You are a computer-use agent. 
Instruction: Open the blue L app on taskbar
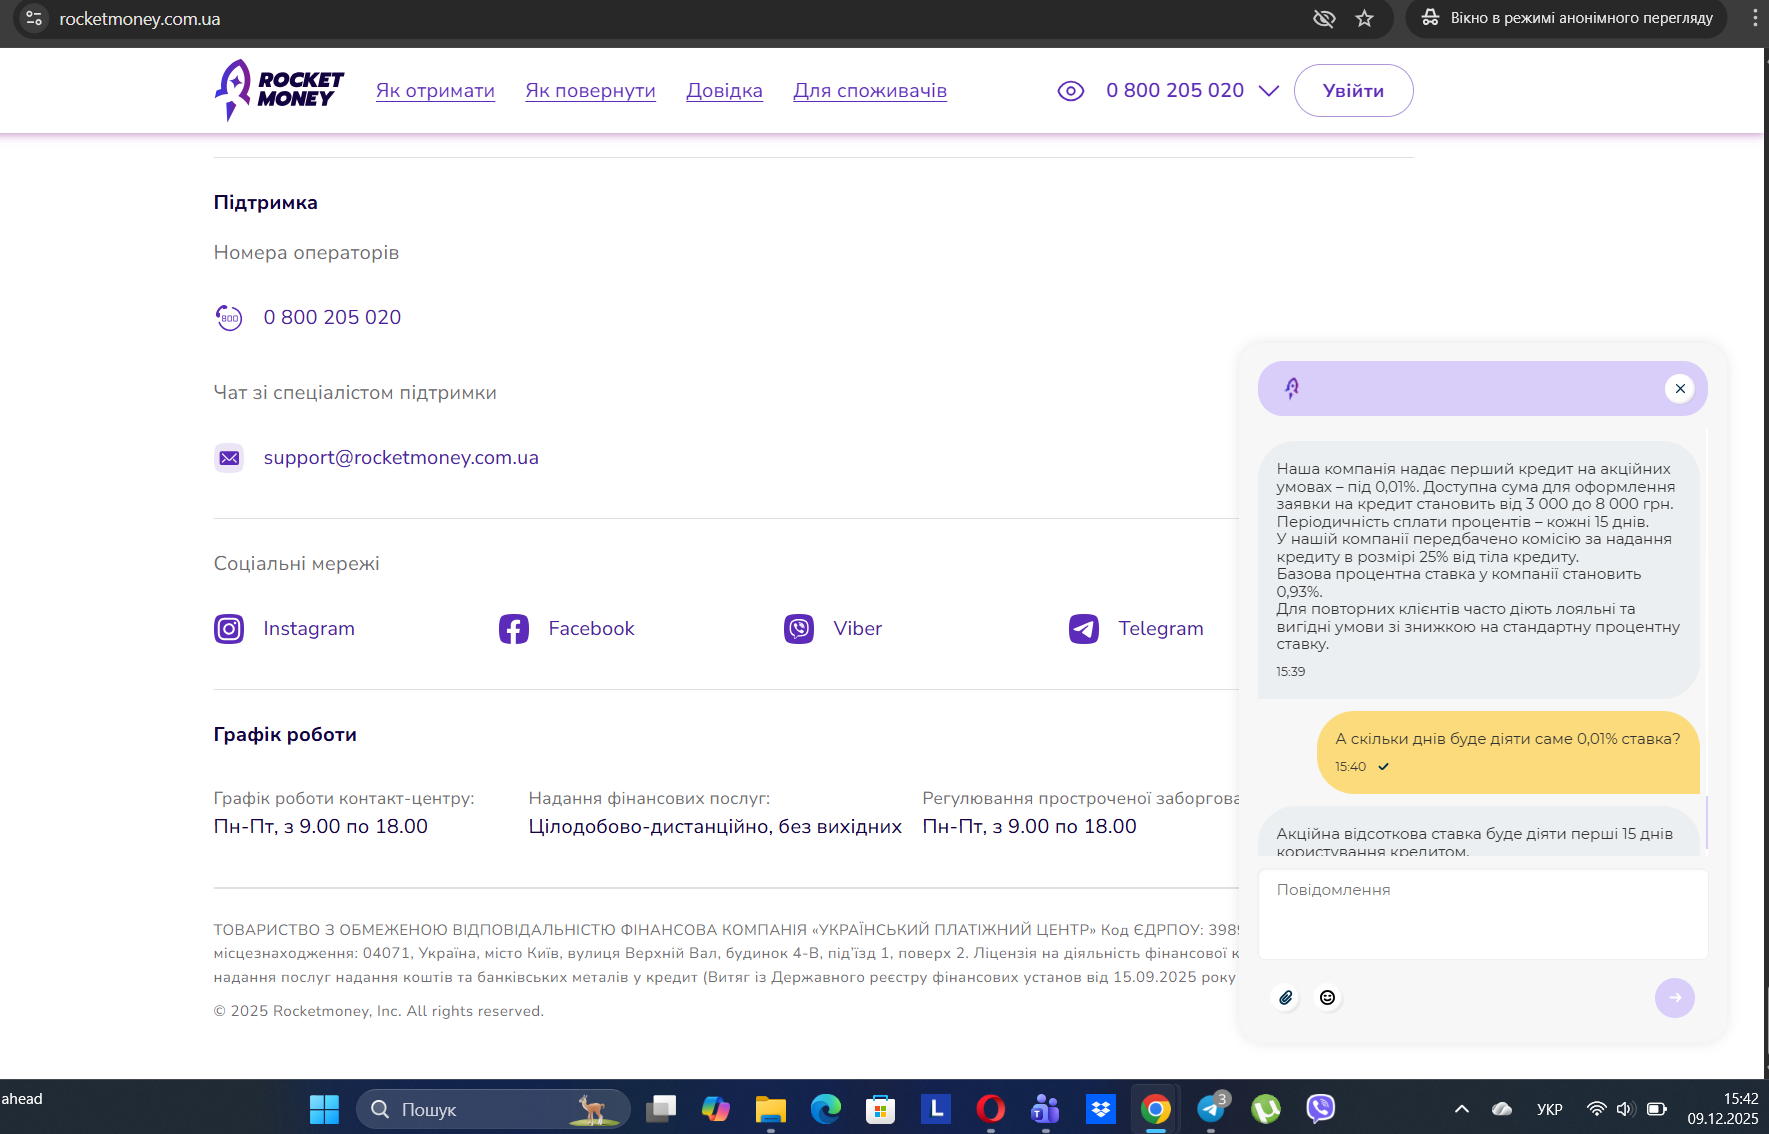tap(936, 1109)
